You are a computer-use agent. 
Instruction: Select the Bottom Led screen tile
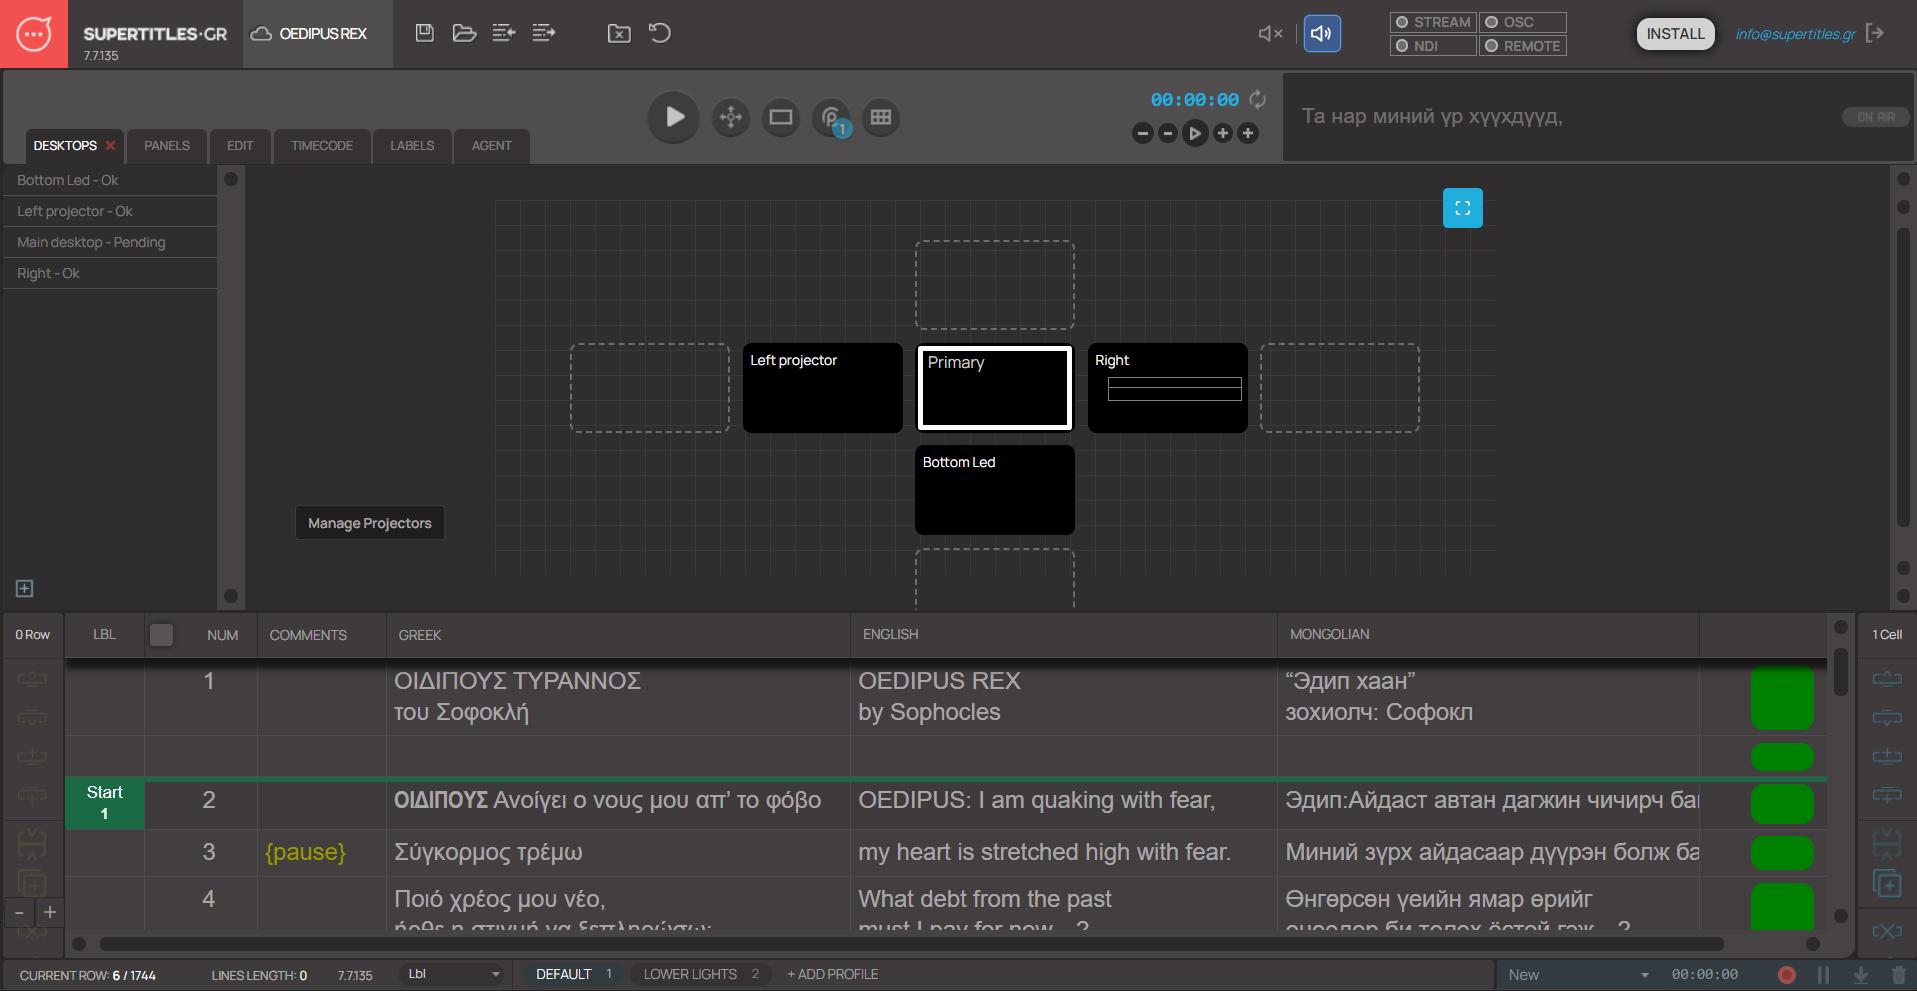(x=995, y=490)
